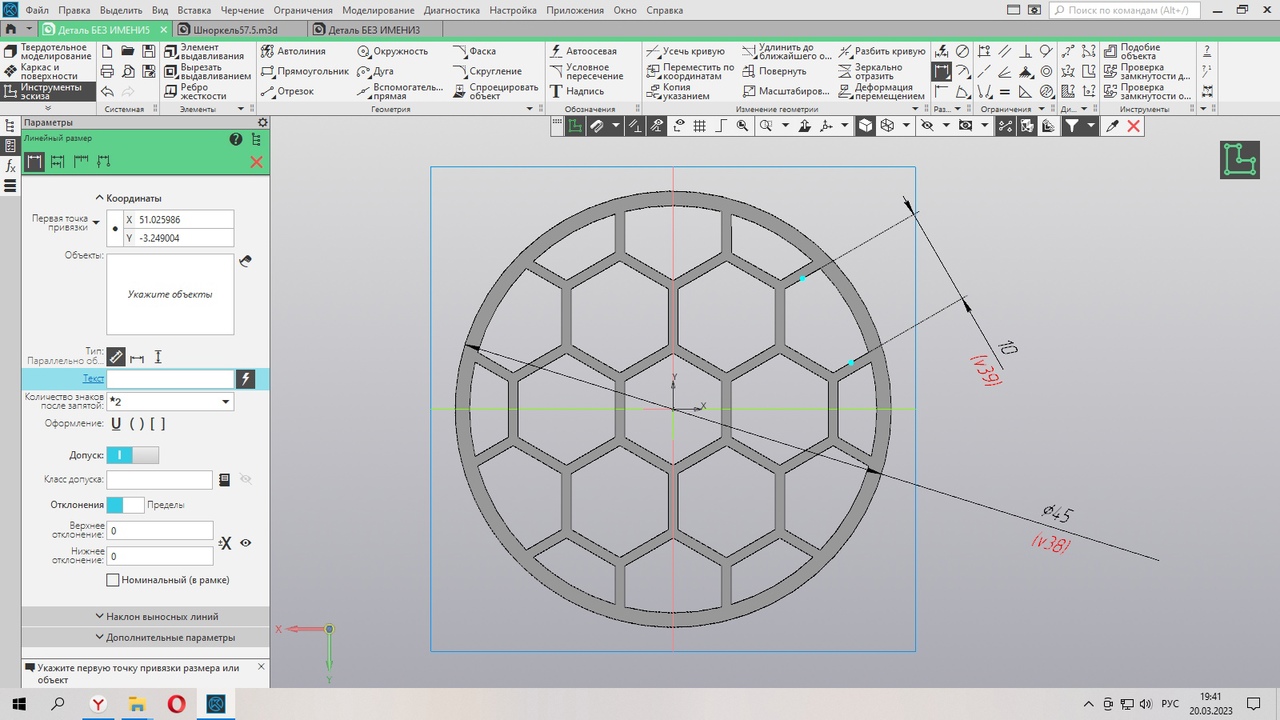Open the Черчение menu
The image size is (1280, 720).
tap(243, 10)
